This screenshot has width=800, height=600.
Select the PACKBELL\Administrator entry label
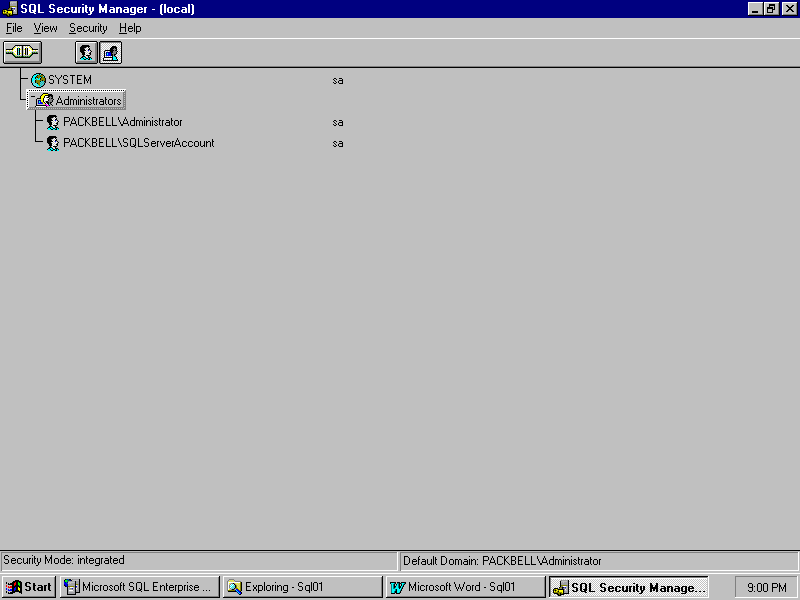pos(122,122)
